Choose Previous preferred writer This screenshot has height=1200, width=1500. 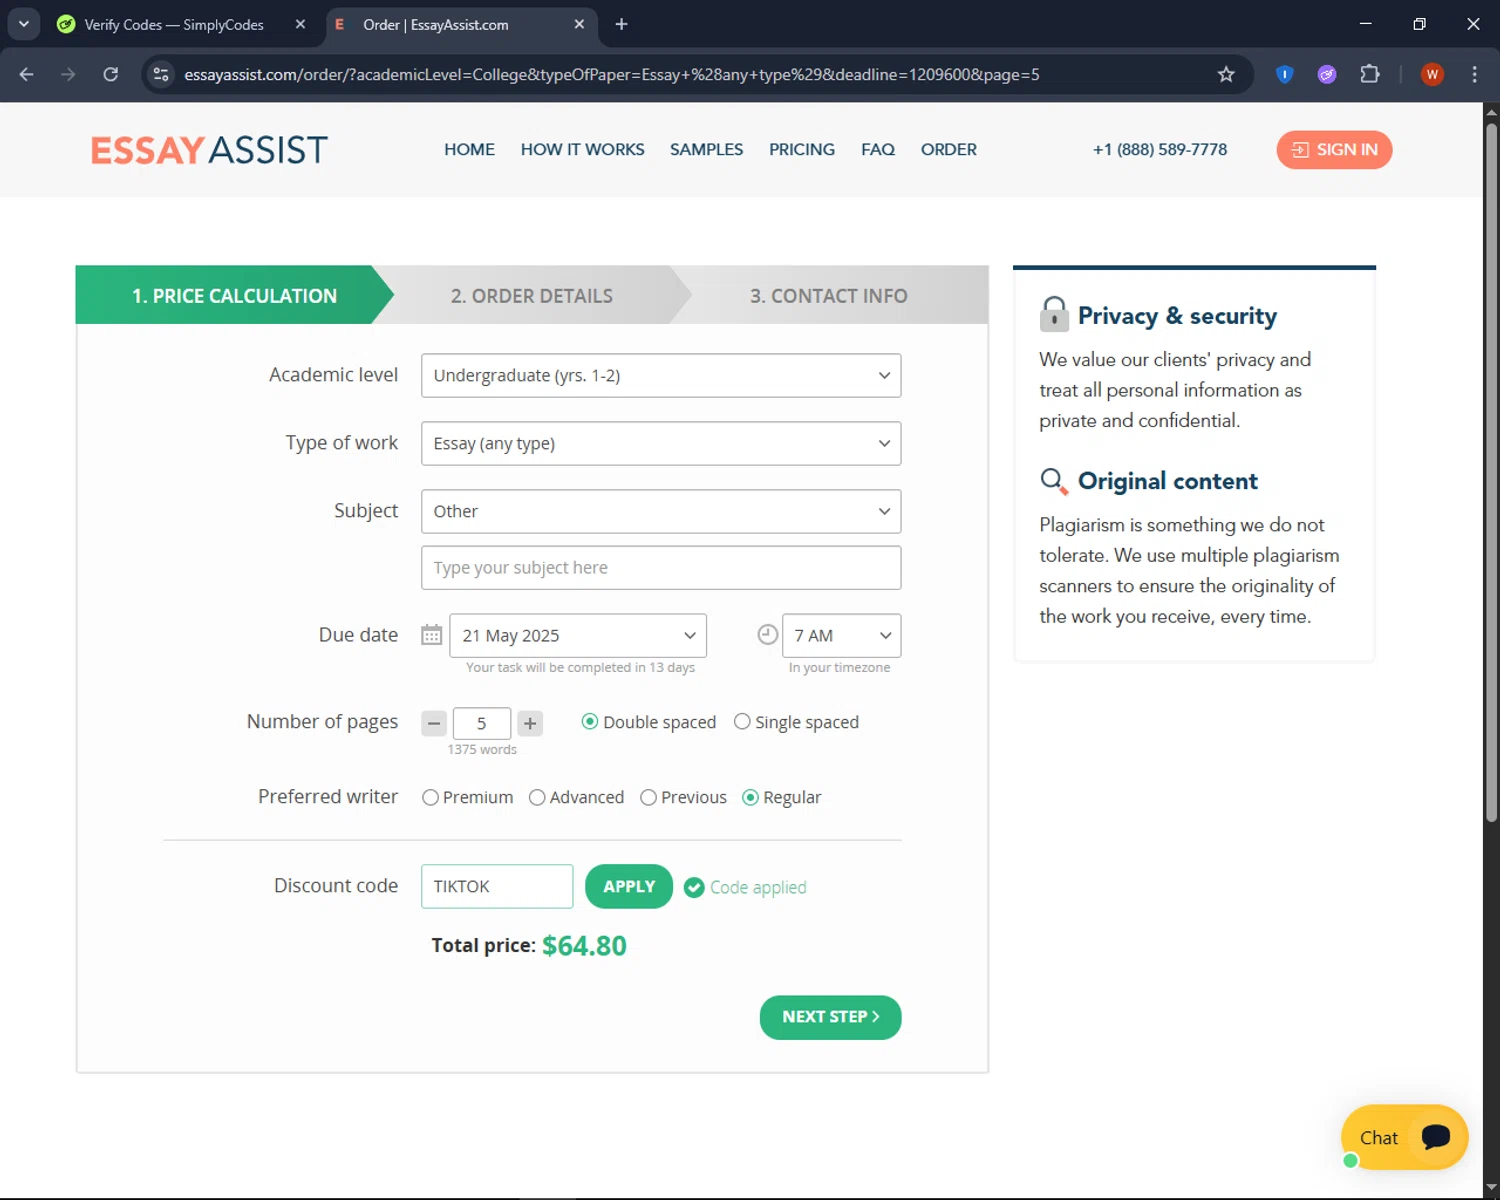tap(648, 797)
